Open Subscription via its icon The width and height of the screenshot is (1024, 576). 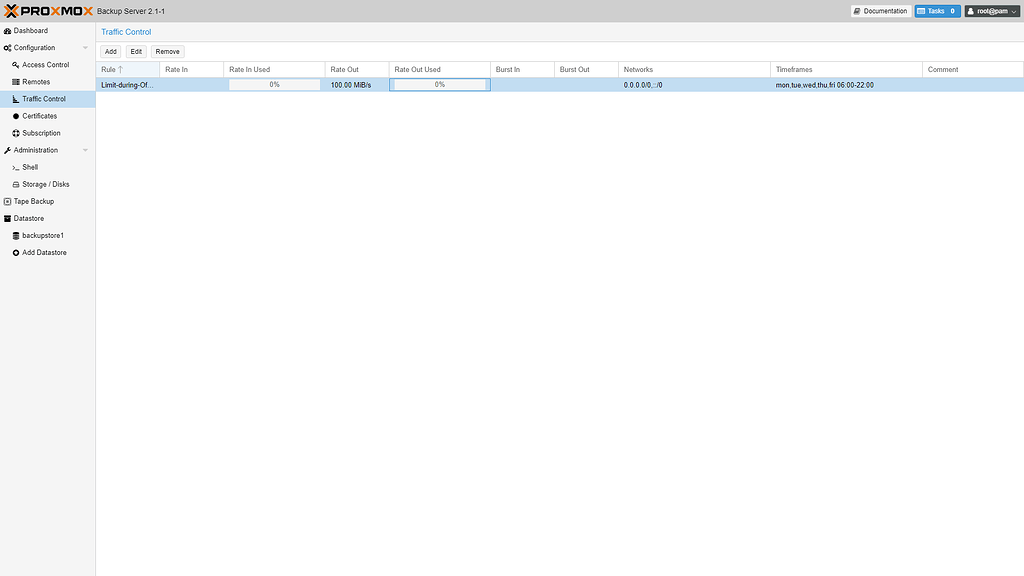(x=17, y=132)
